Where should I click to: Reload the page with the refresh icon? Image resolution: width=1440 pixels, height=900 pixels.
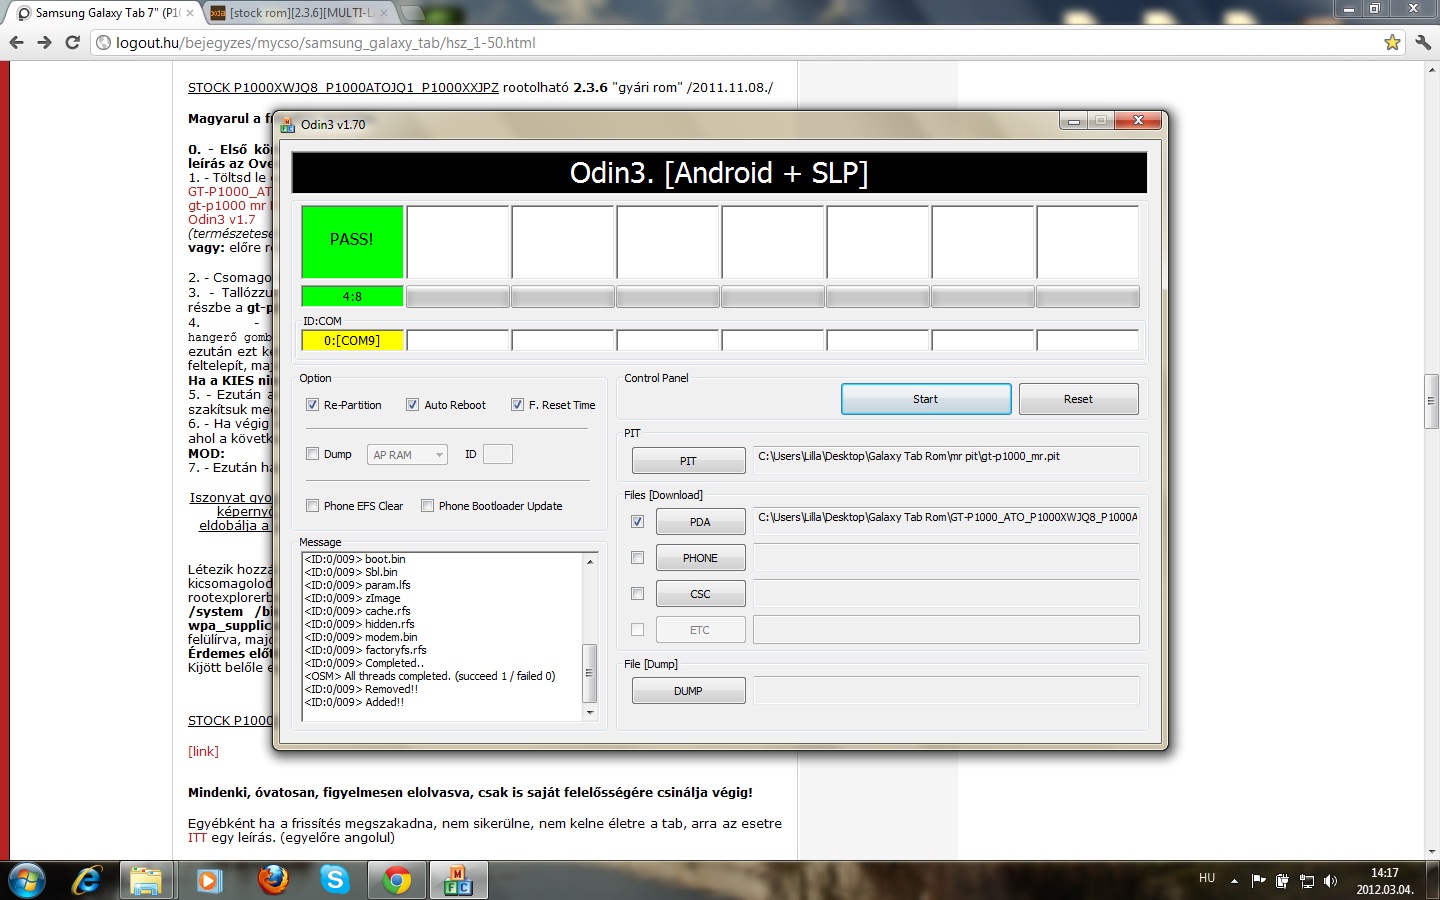(72, 42)
